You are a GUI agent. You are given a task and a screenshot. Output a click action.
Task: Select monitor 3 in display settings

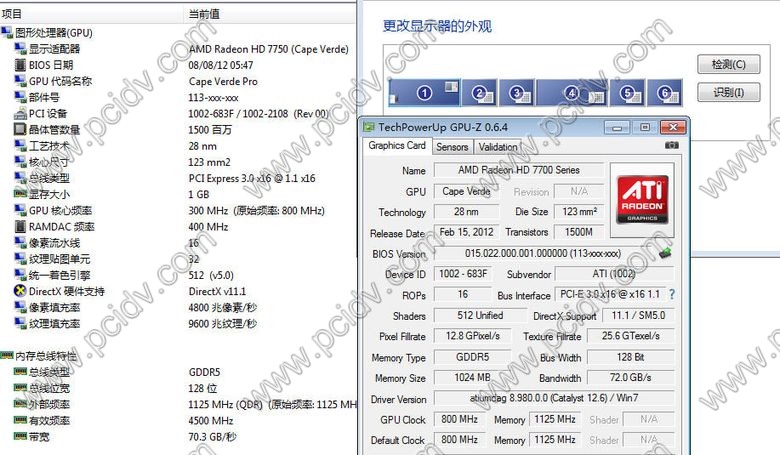click(x=517, y=93)
